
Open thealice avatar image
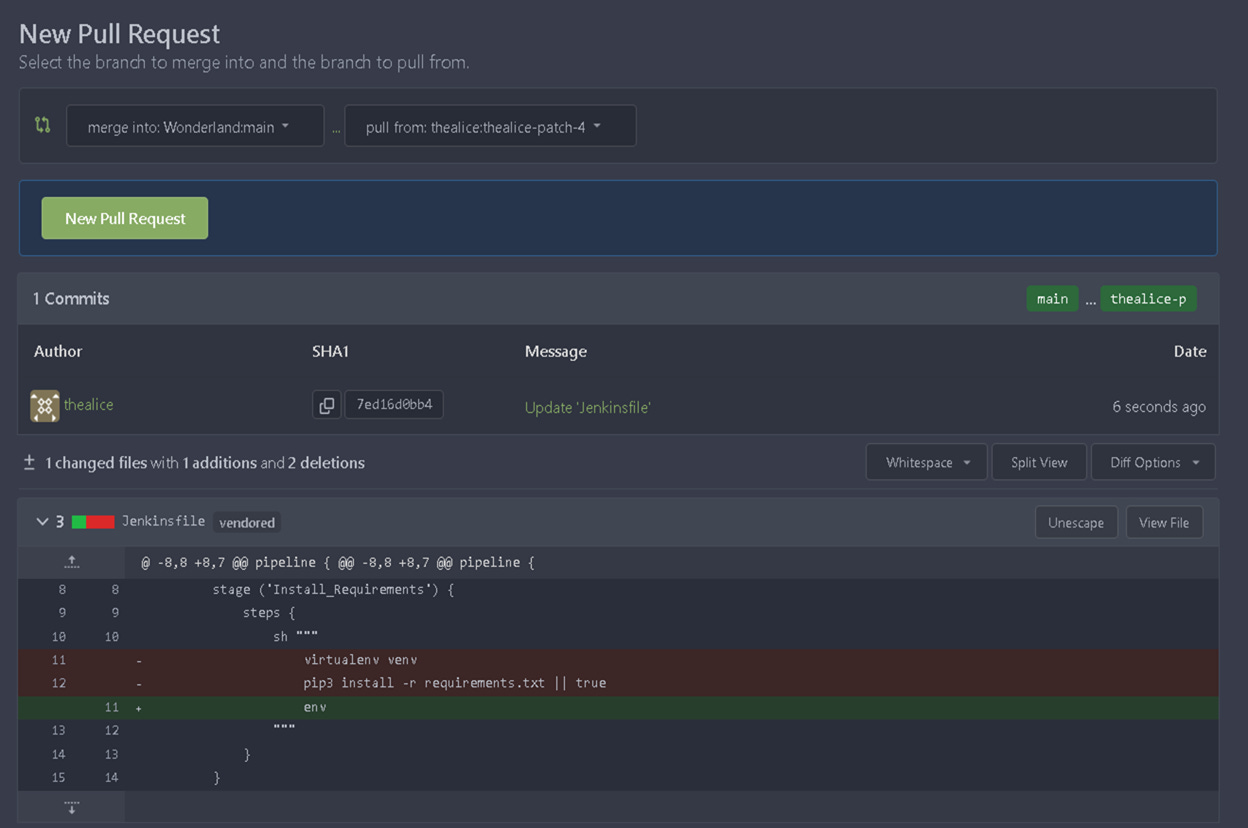click(45, 406)
